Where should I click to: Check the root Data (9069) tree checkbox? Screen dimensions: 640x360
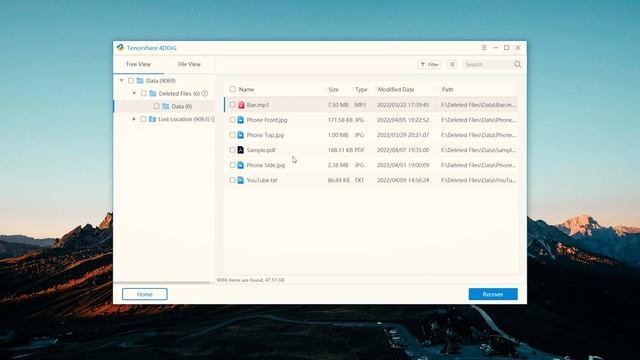pos(131,81)
